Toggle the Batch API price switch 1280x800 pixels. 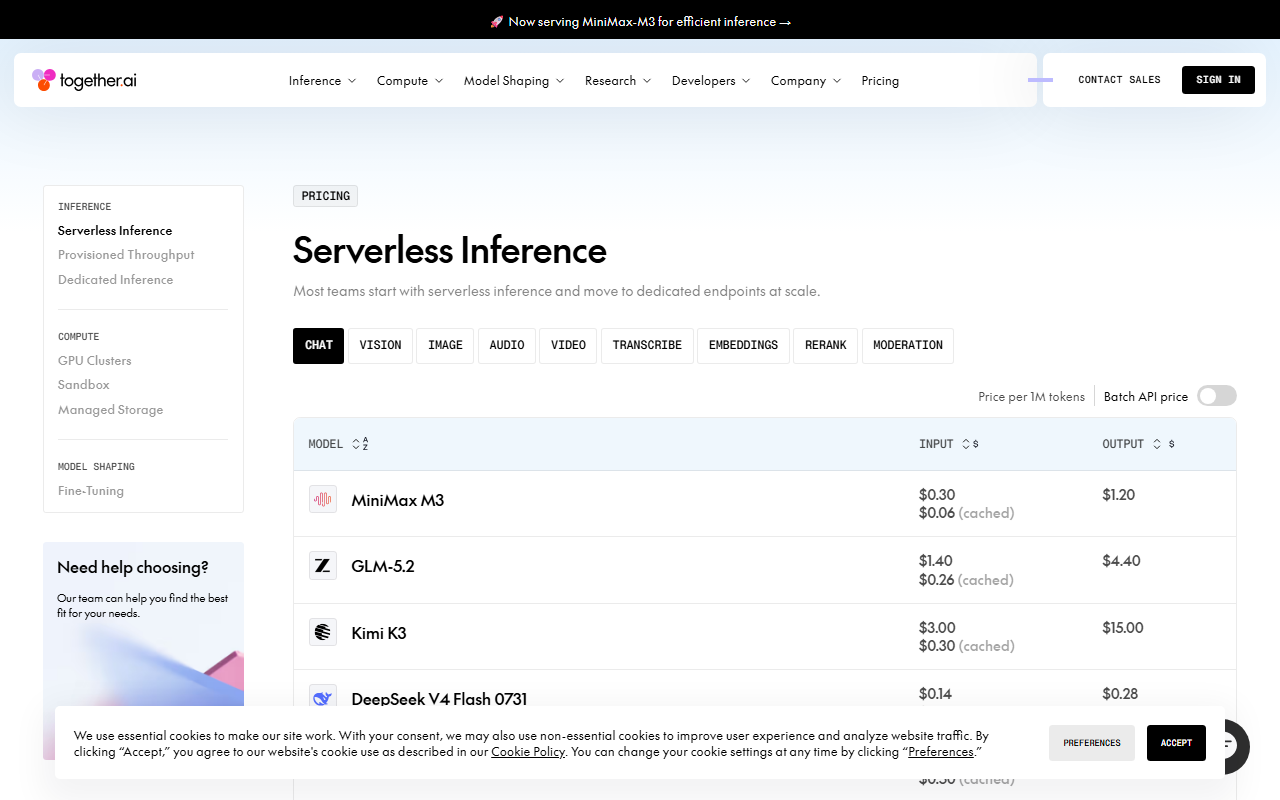(1217, 396)
